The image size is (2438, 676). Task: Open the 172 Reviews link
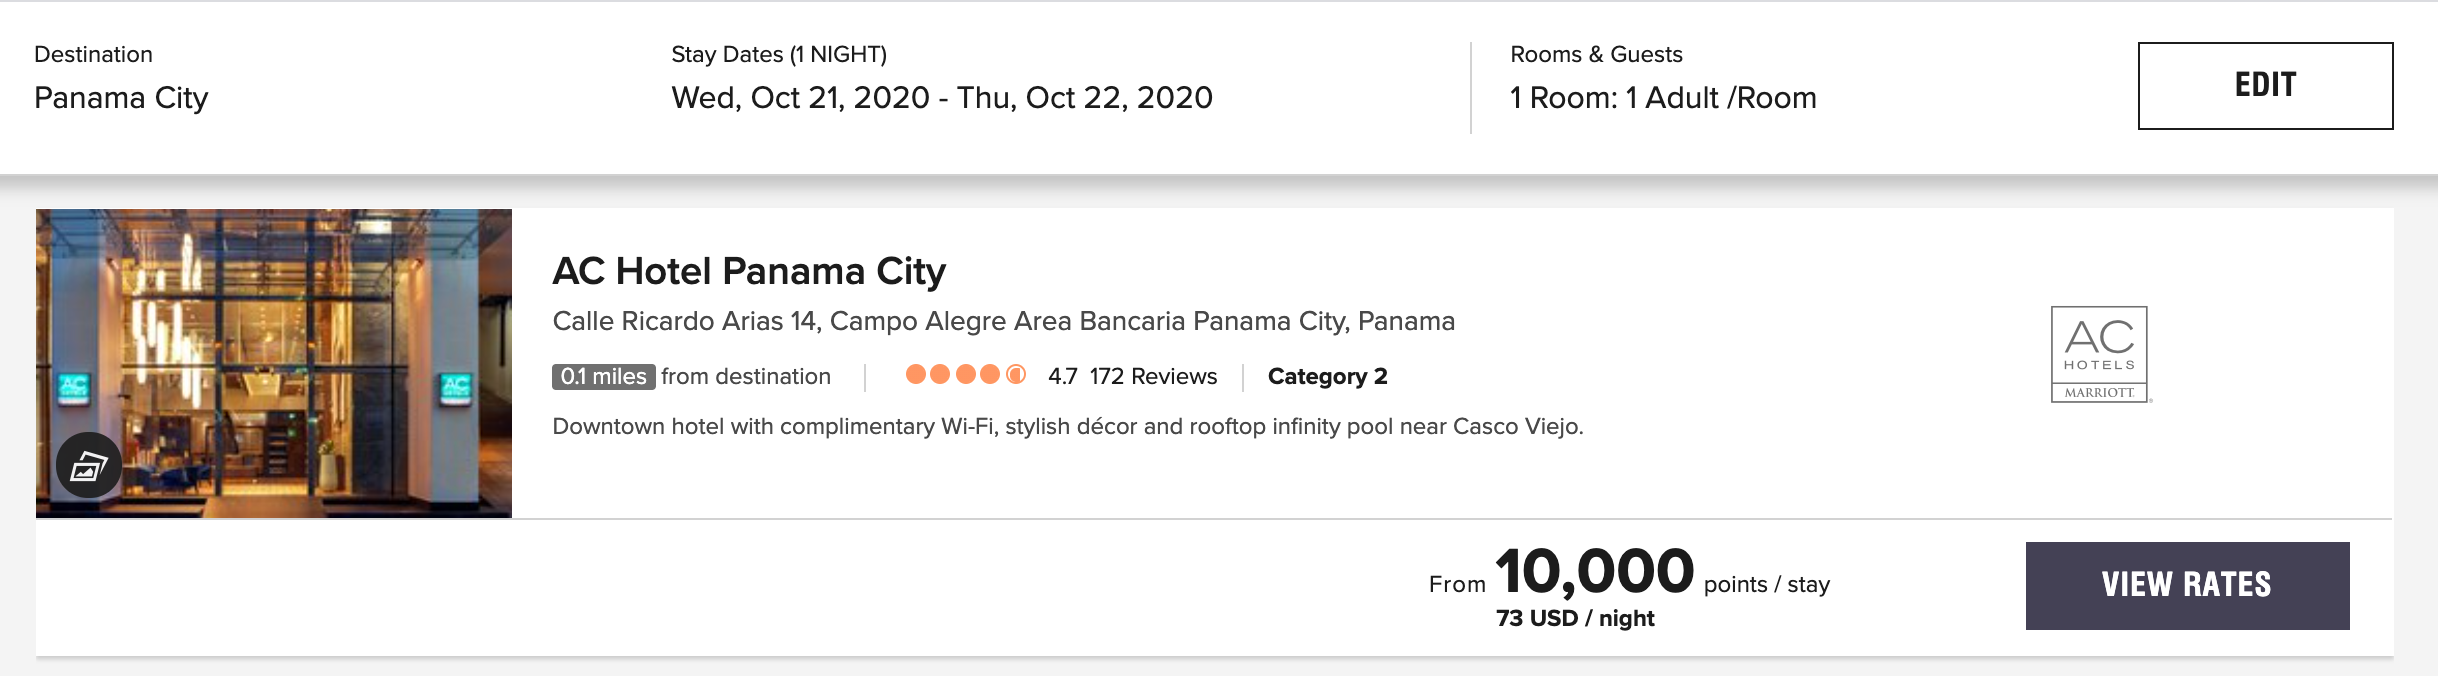point(1153,376)
